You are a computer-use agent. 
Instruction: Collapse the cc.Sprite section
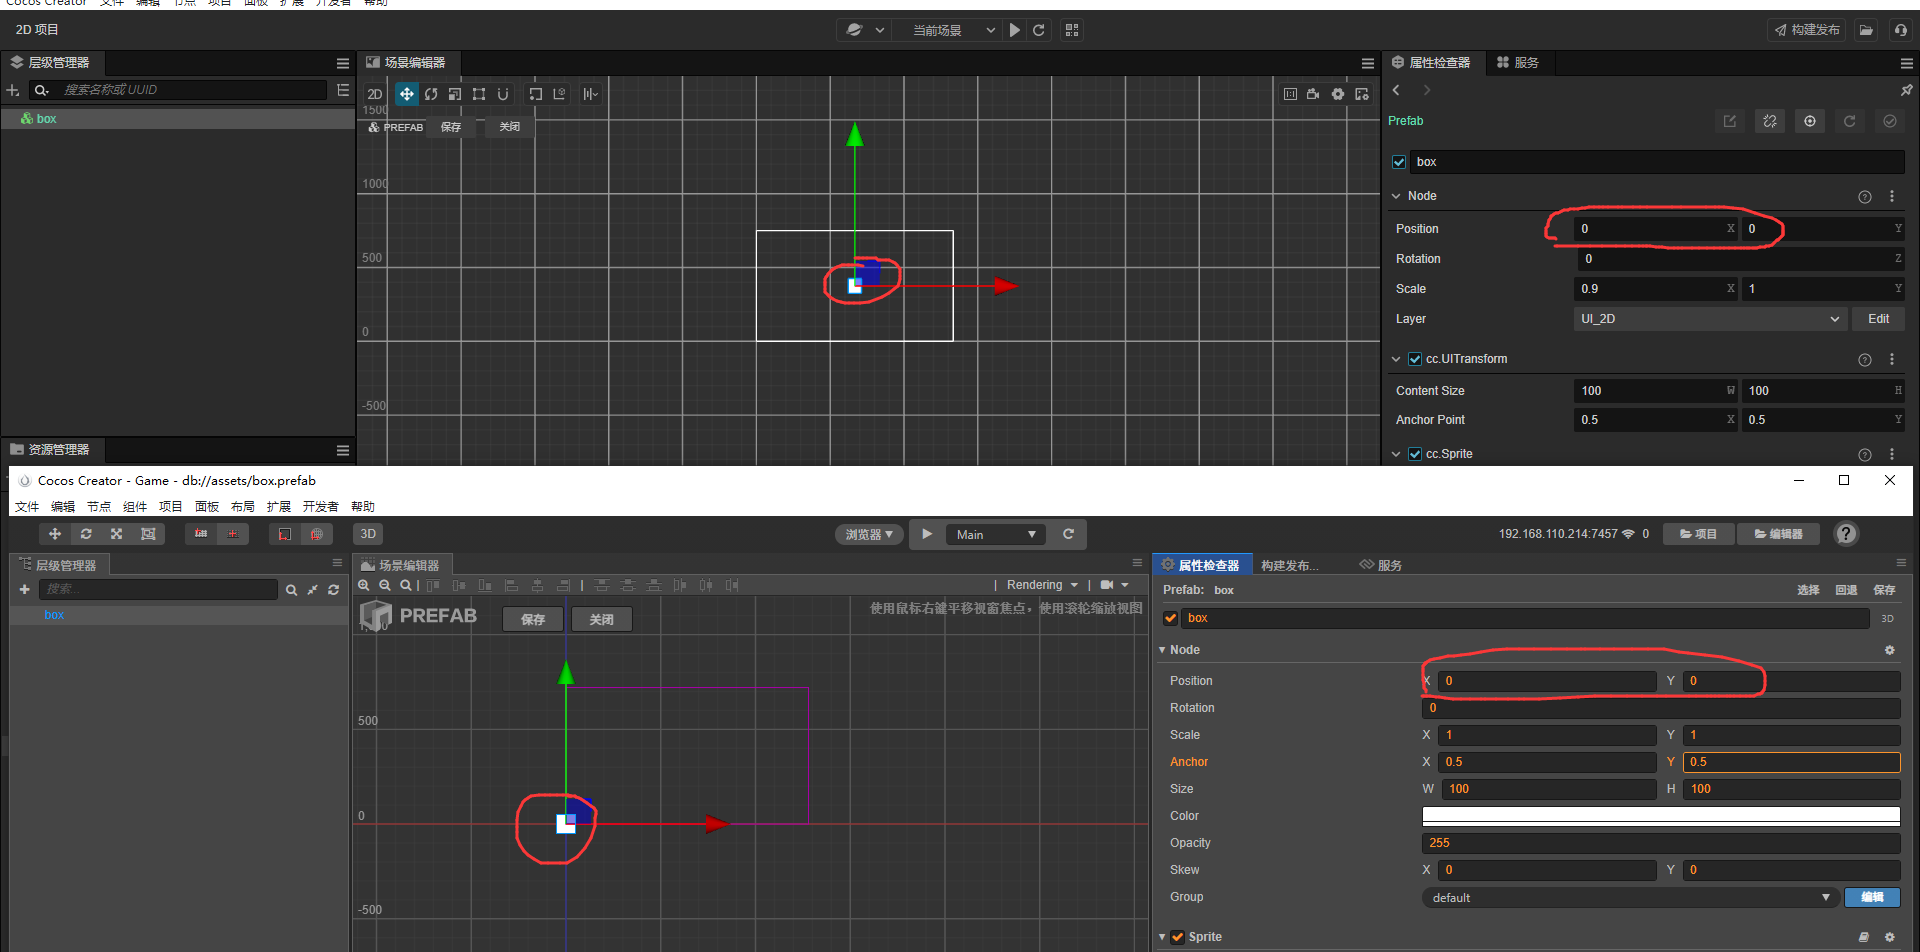click(1396, 454)
